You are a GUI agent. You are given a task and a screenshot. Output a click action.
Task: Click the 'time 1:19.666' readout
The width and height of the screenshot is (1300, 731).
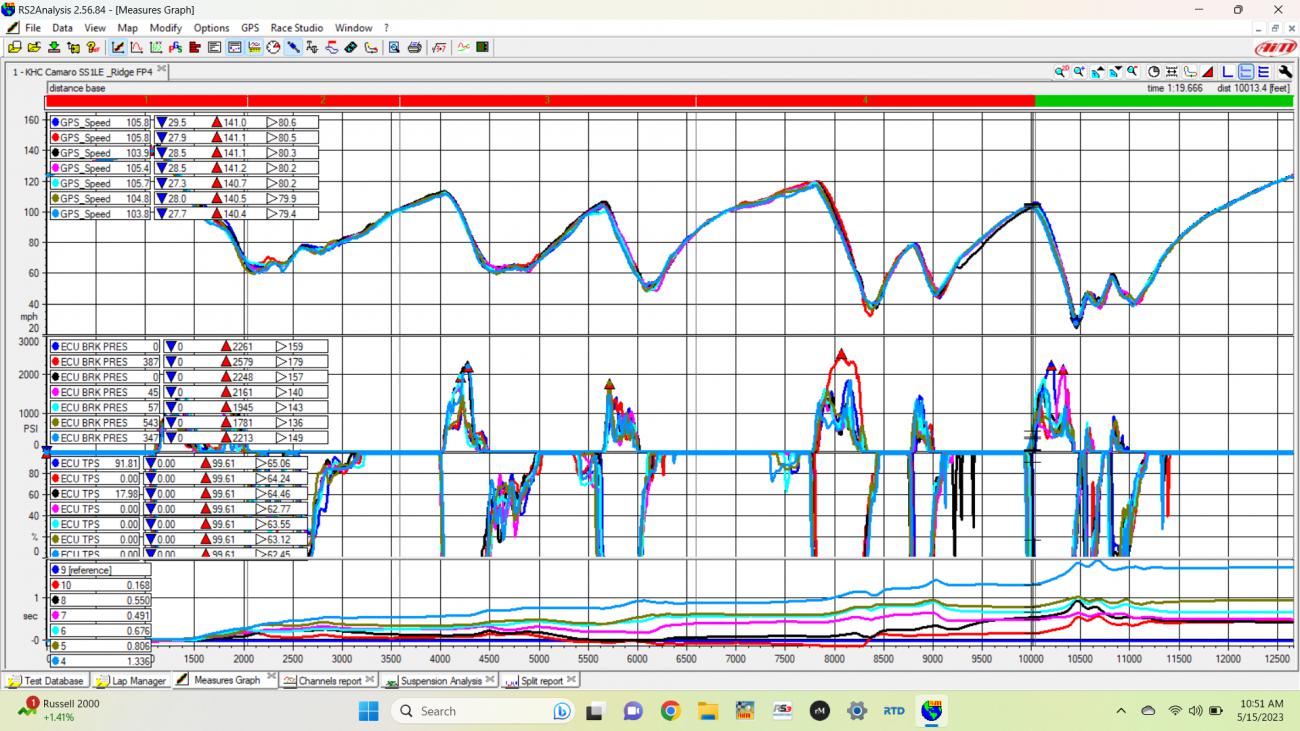1176,88
